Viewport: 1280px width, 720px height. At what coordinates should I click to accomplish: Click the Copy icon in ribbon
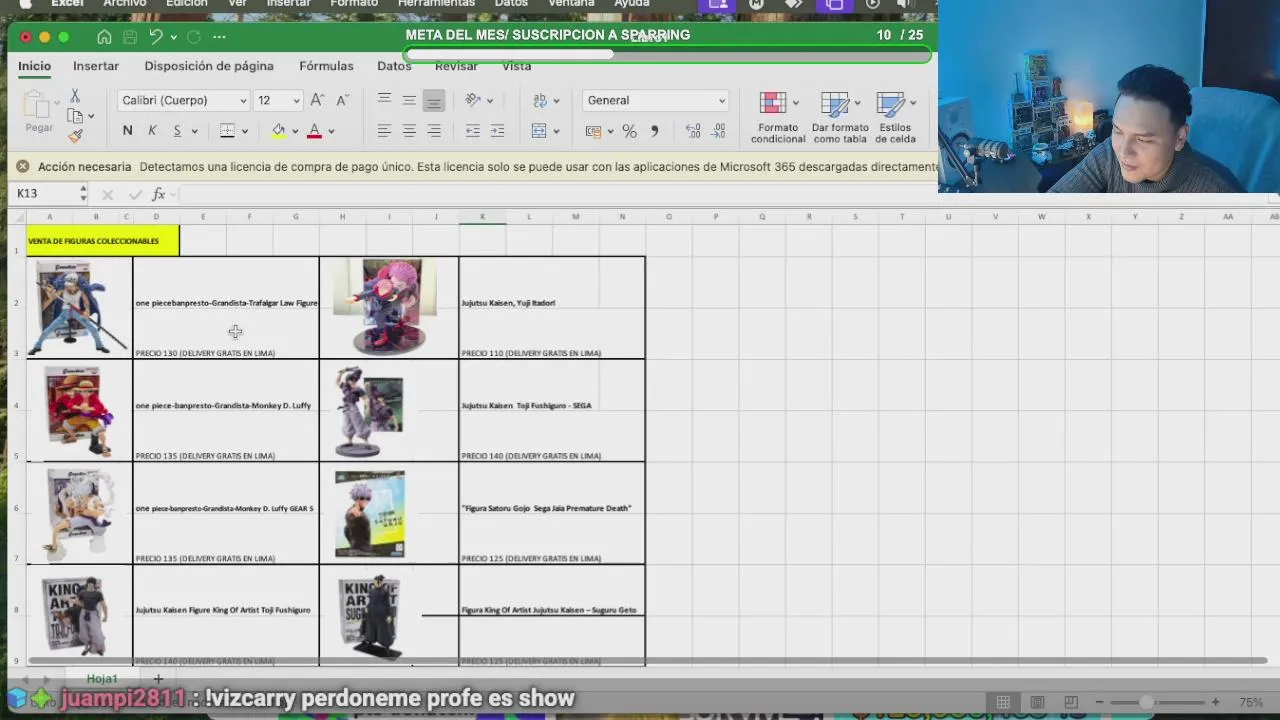[x=75, y=116]
